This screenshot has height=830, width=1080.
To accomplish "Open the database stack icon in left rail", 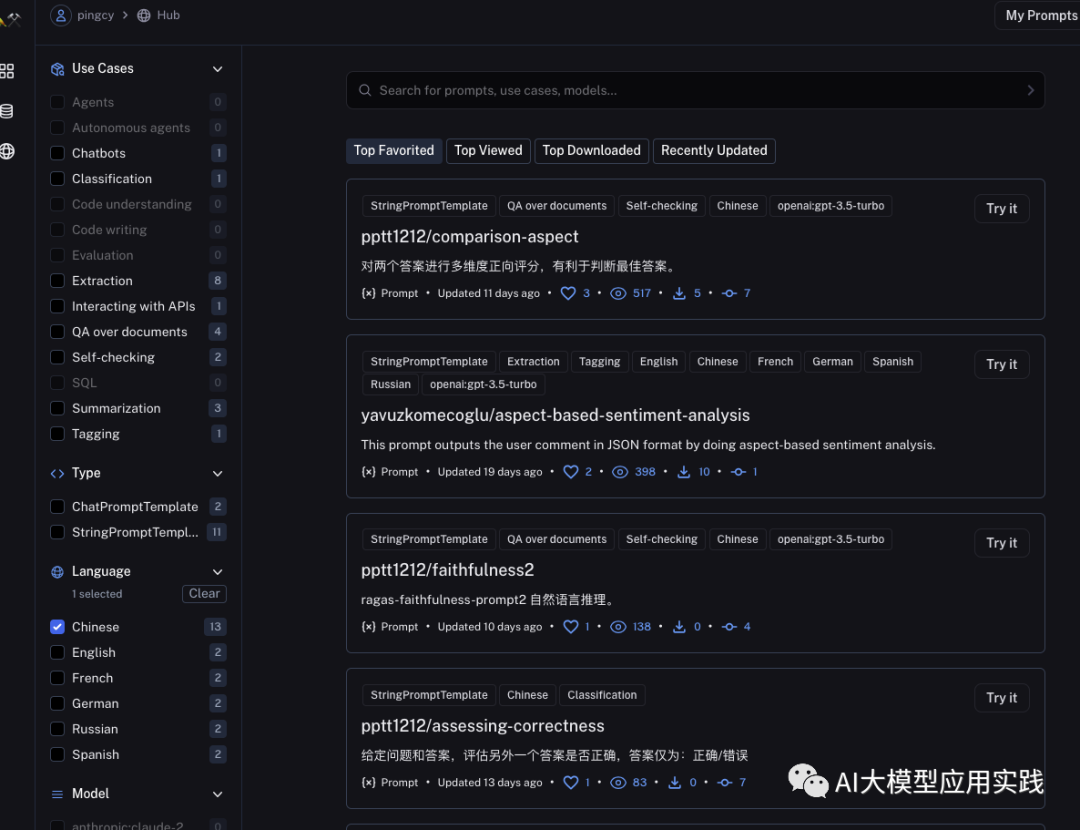I will click(x=7, y=111).
